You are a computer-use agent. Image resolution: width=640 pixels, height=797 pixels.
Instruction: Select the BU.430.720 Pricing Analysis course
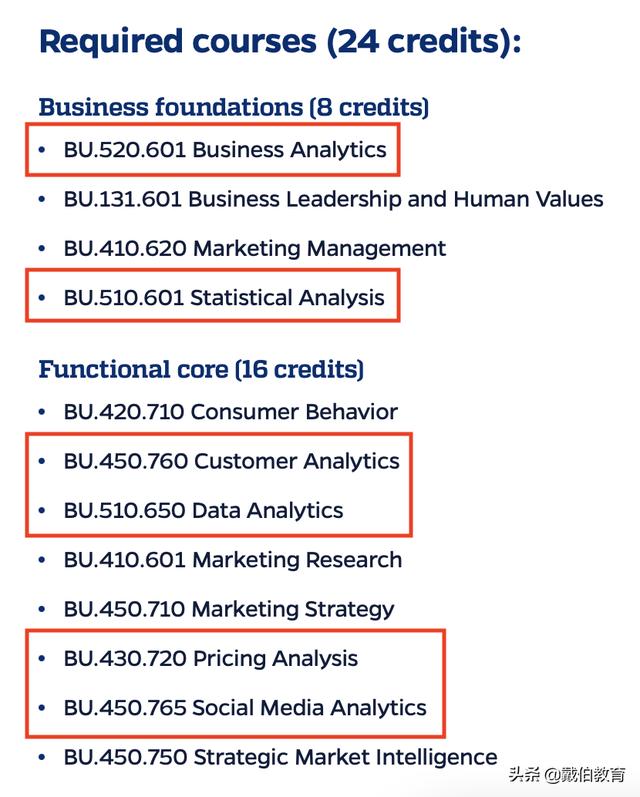point(211,659)
